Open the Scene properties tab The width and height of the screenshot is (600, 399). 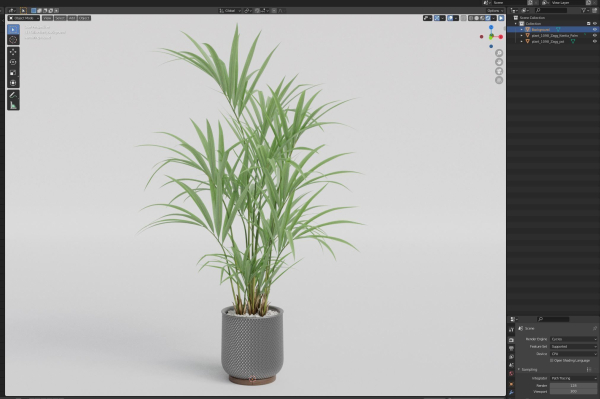coord(512,365)
